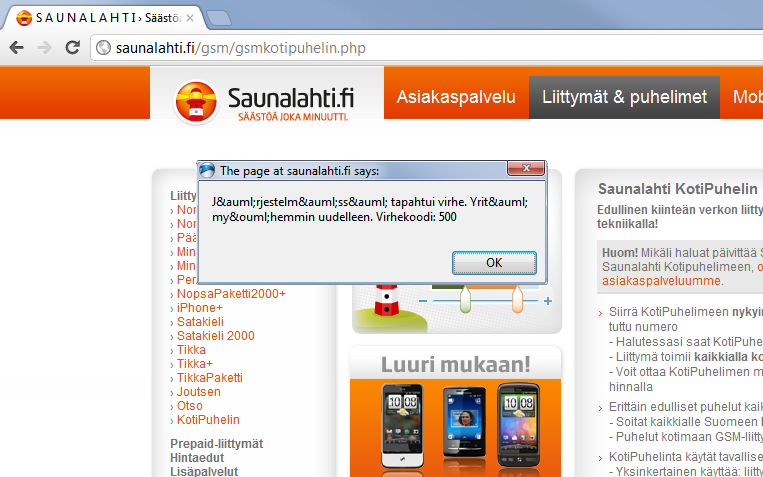Open the Otso link
Viewport: 763px width, 477px height.
189,406
